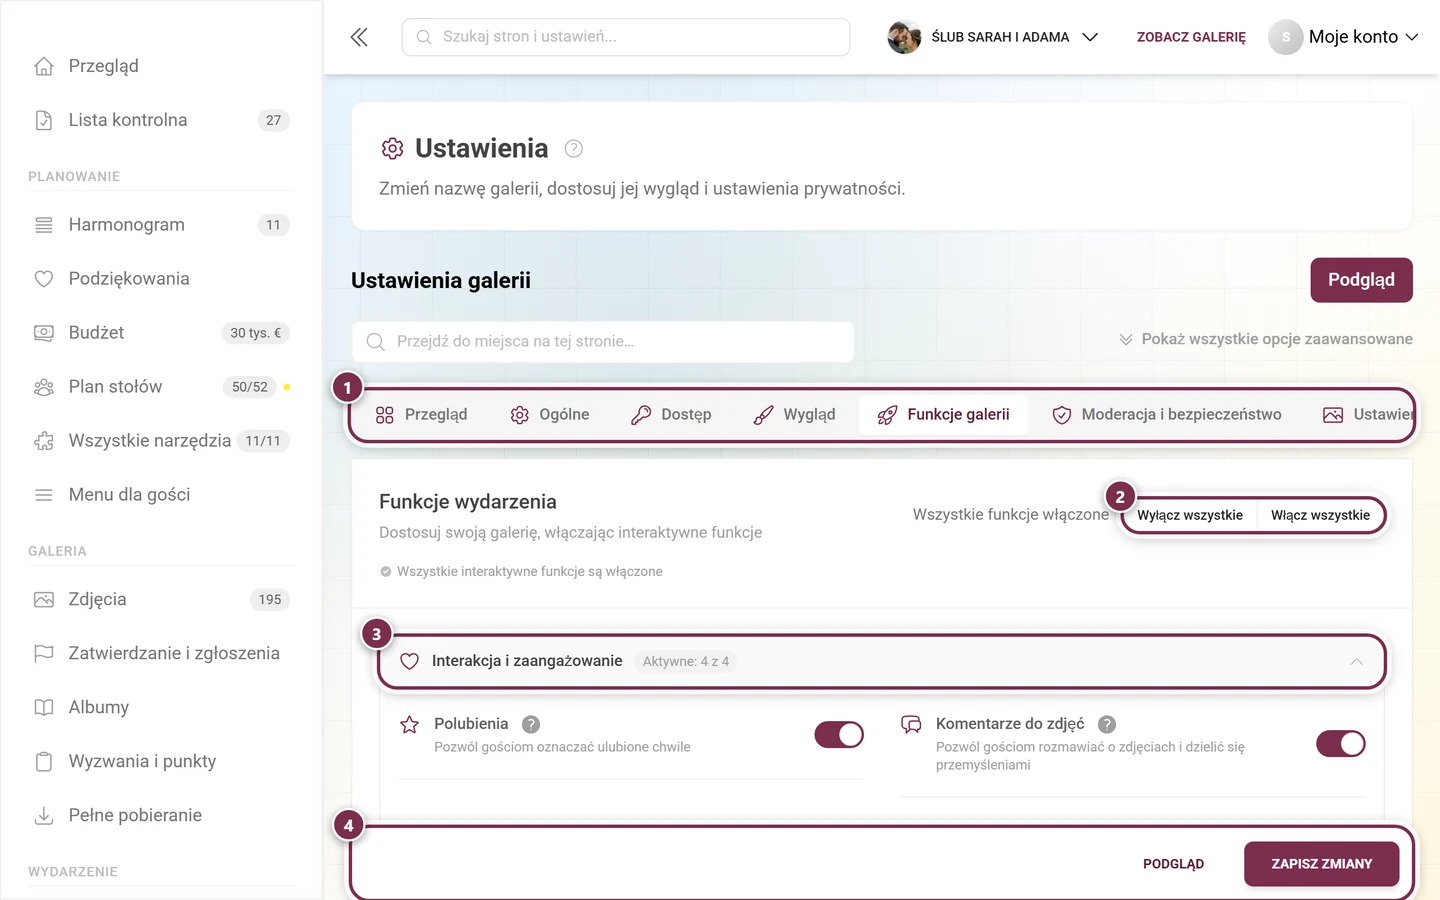
Task: Click the 11 badge on Harmonogram
Action: (274, 225)
